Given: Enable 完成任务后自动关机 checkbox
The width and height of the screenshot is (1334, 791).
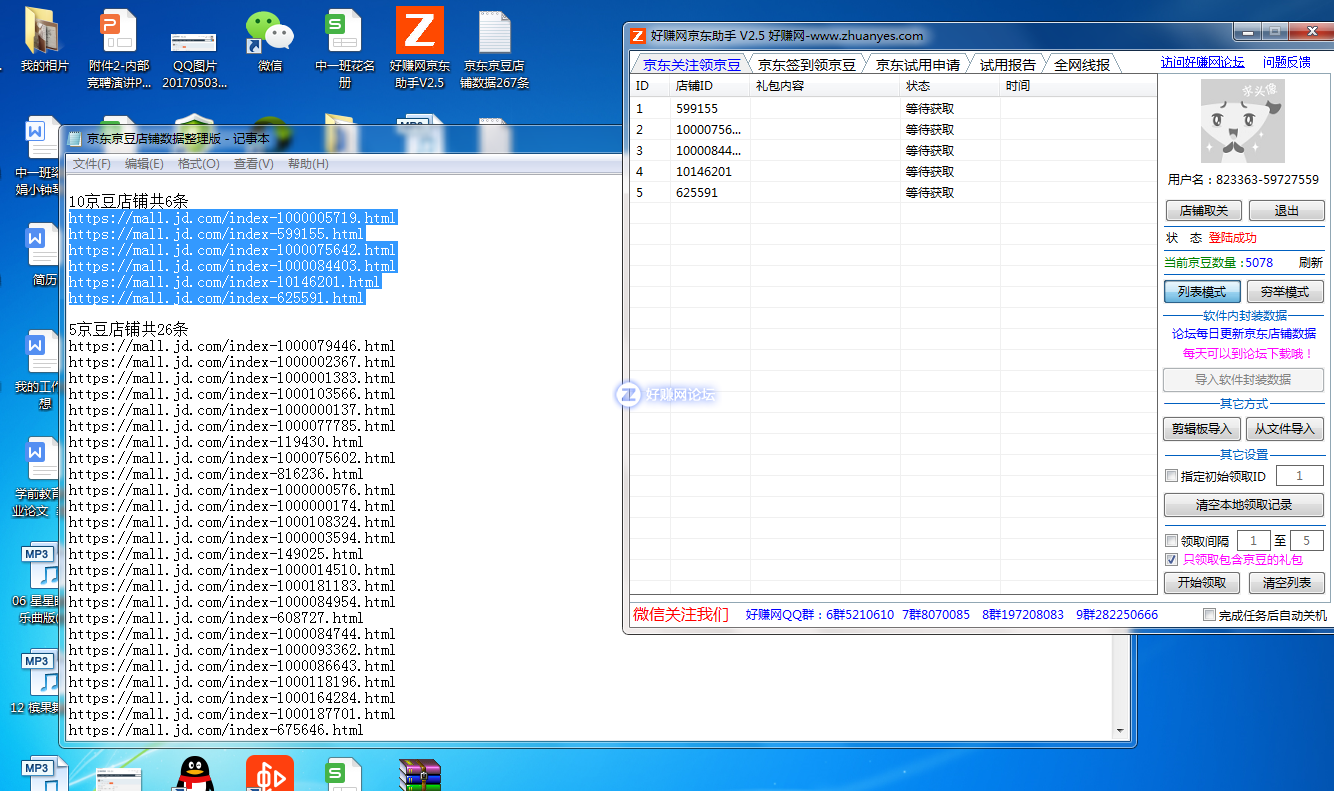Looking at the screenshot, I should pyautogui.click(x=1210, y=615).
